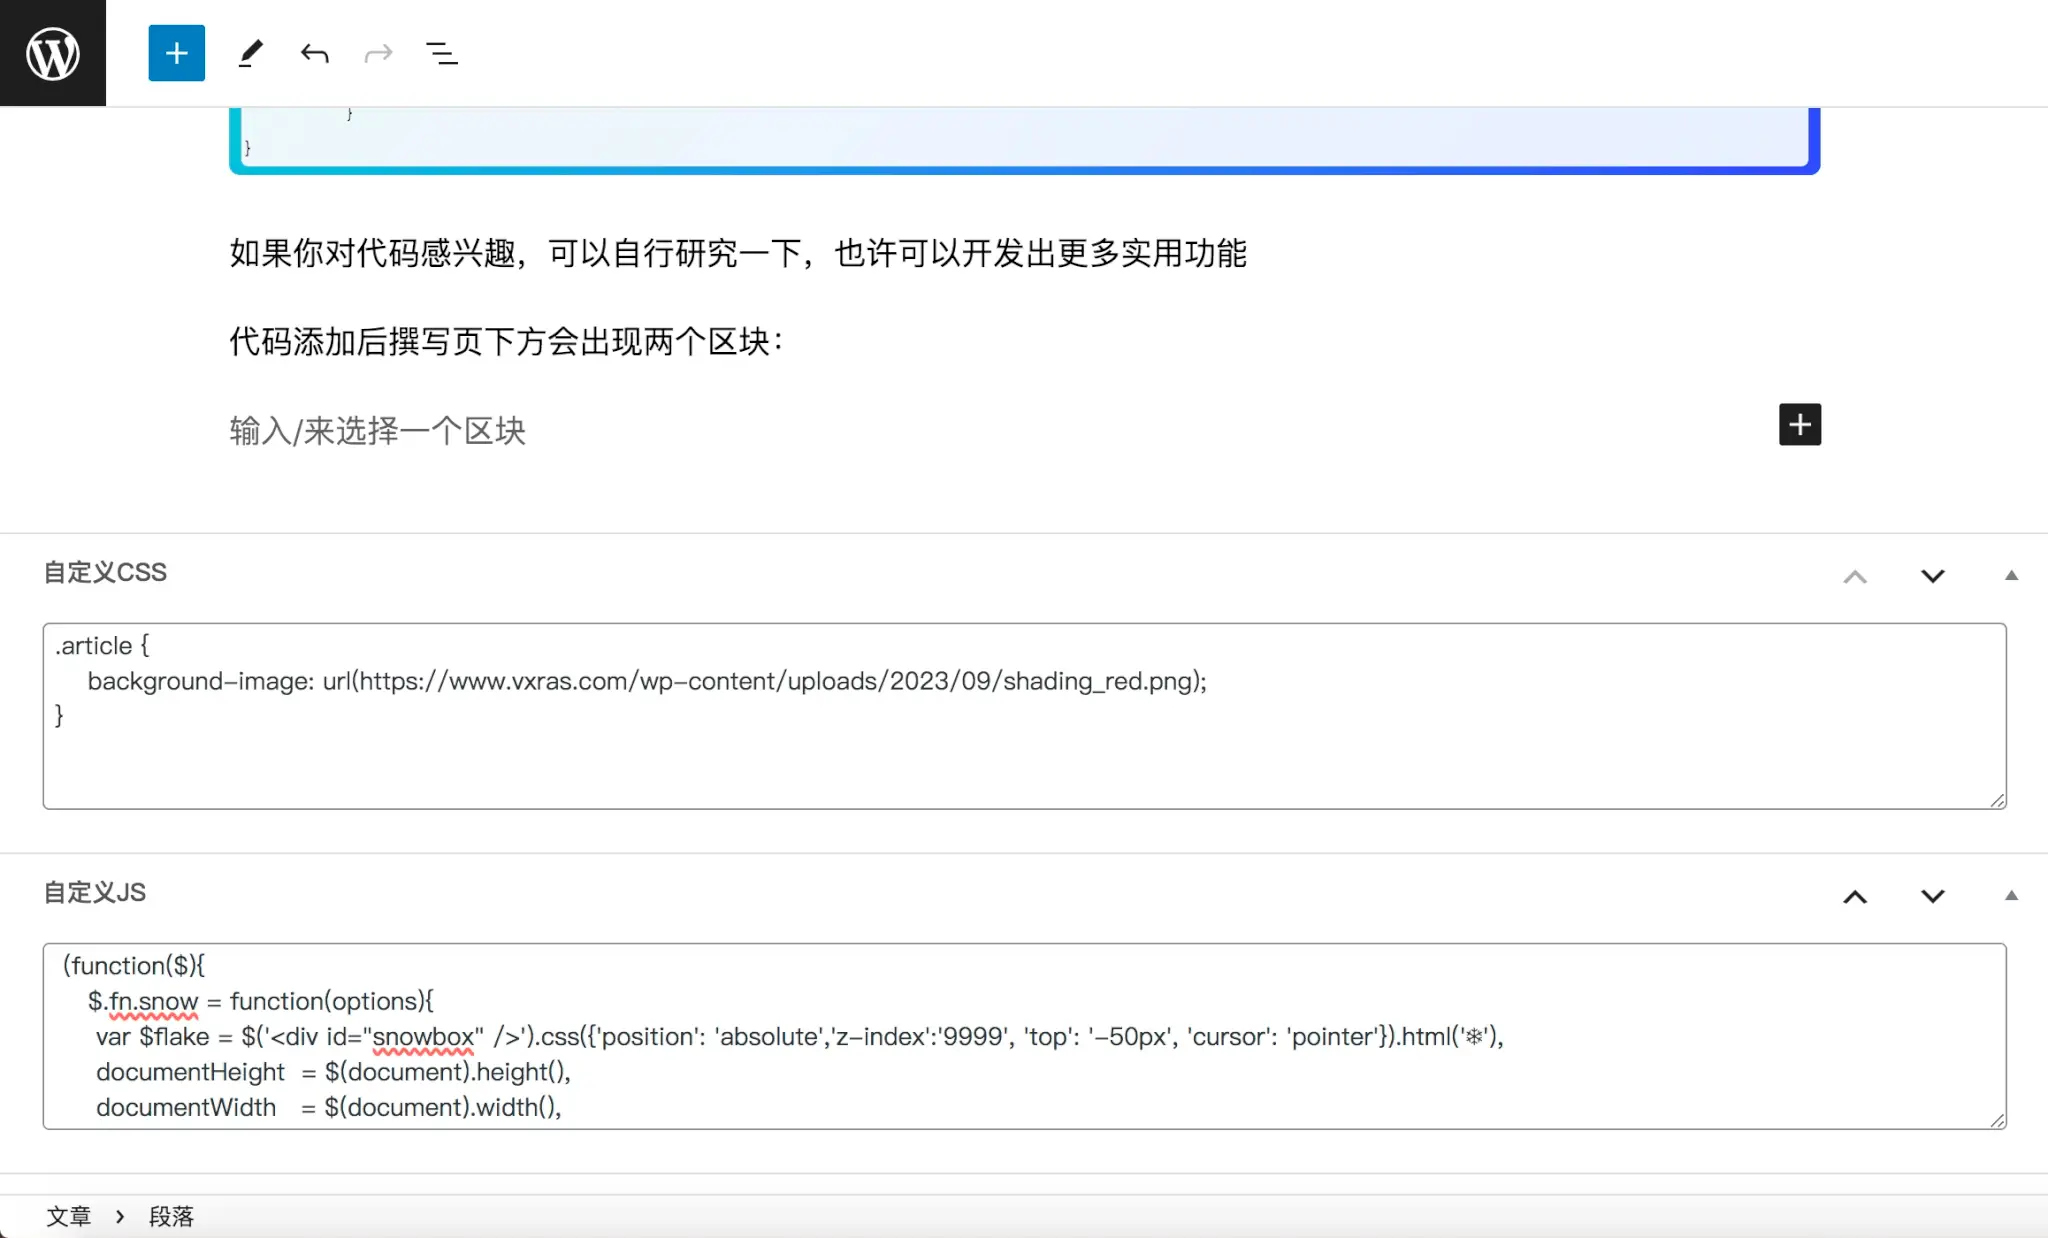The width and height of the screenshot is (2048, 1238).
Task: Click the black inline block inserter
Action: tap(1799, 424)
